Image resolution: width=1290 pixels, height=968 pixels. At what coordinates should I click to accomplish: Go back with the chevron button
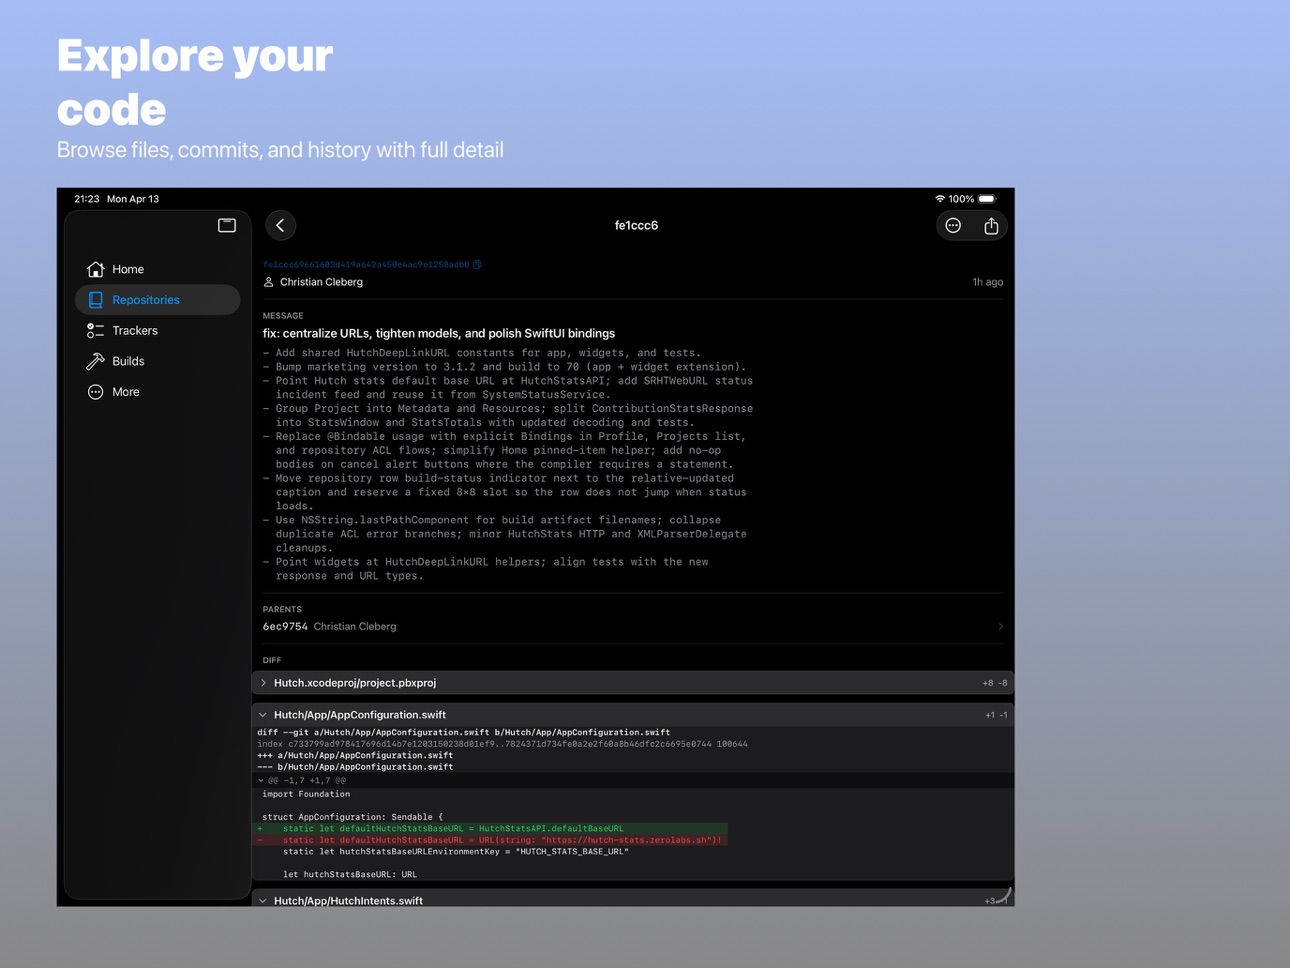click(x=280, y=226)
